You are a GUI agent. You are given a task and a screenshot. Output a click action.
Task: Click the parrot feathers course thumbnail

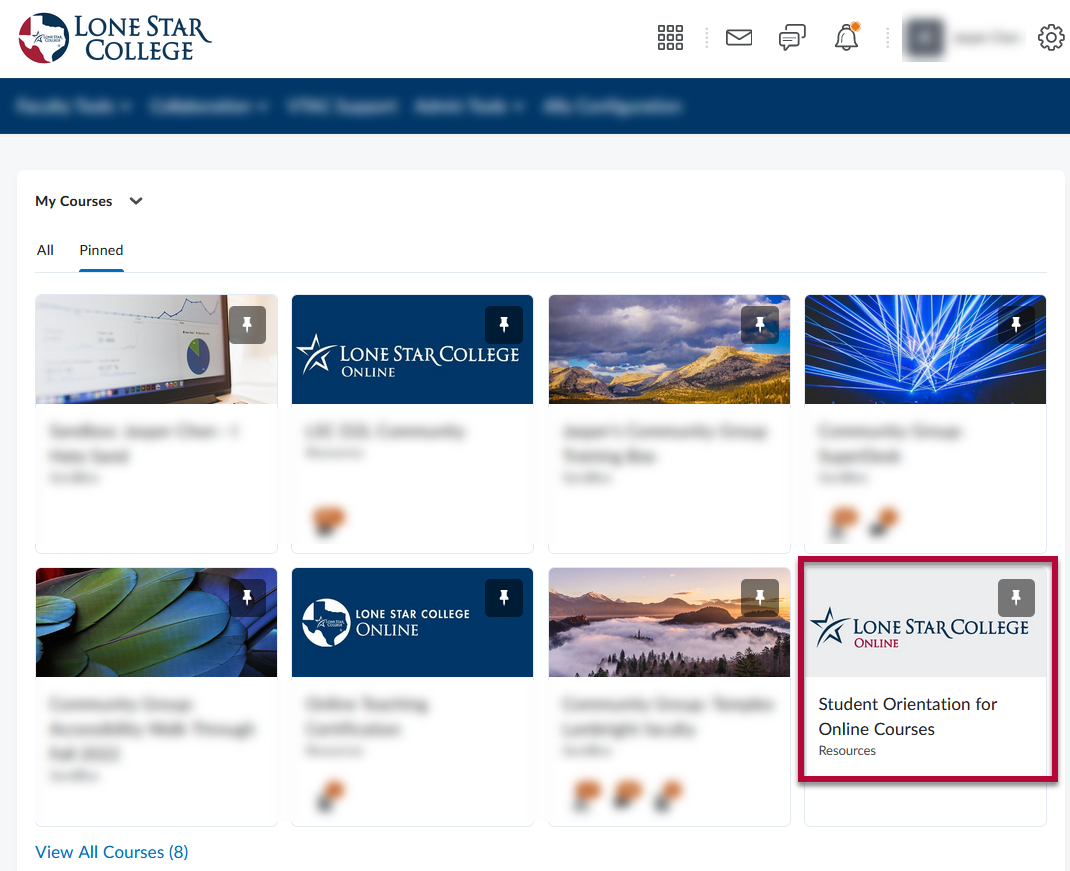(156, 622)
